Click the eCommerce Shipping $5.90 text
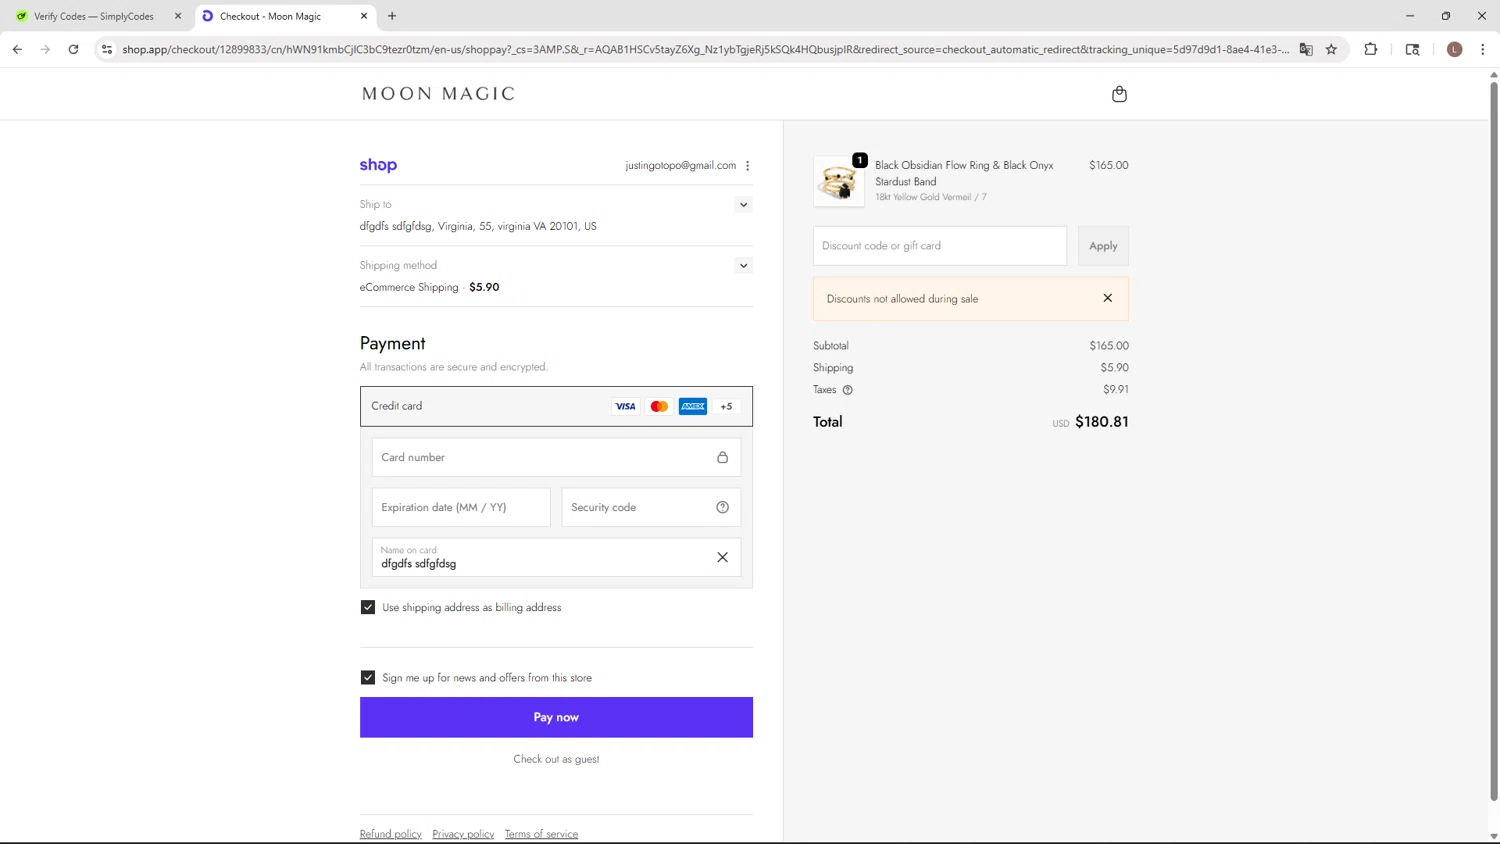1500x844 pixels. click(x=429, y=287)
